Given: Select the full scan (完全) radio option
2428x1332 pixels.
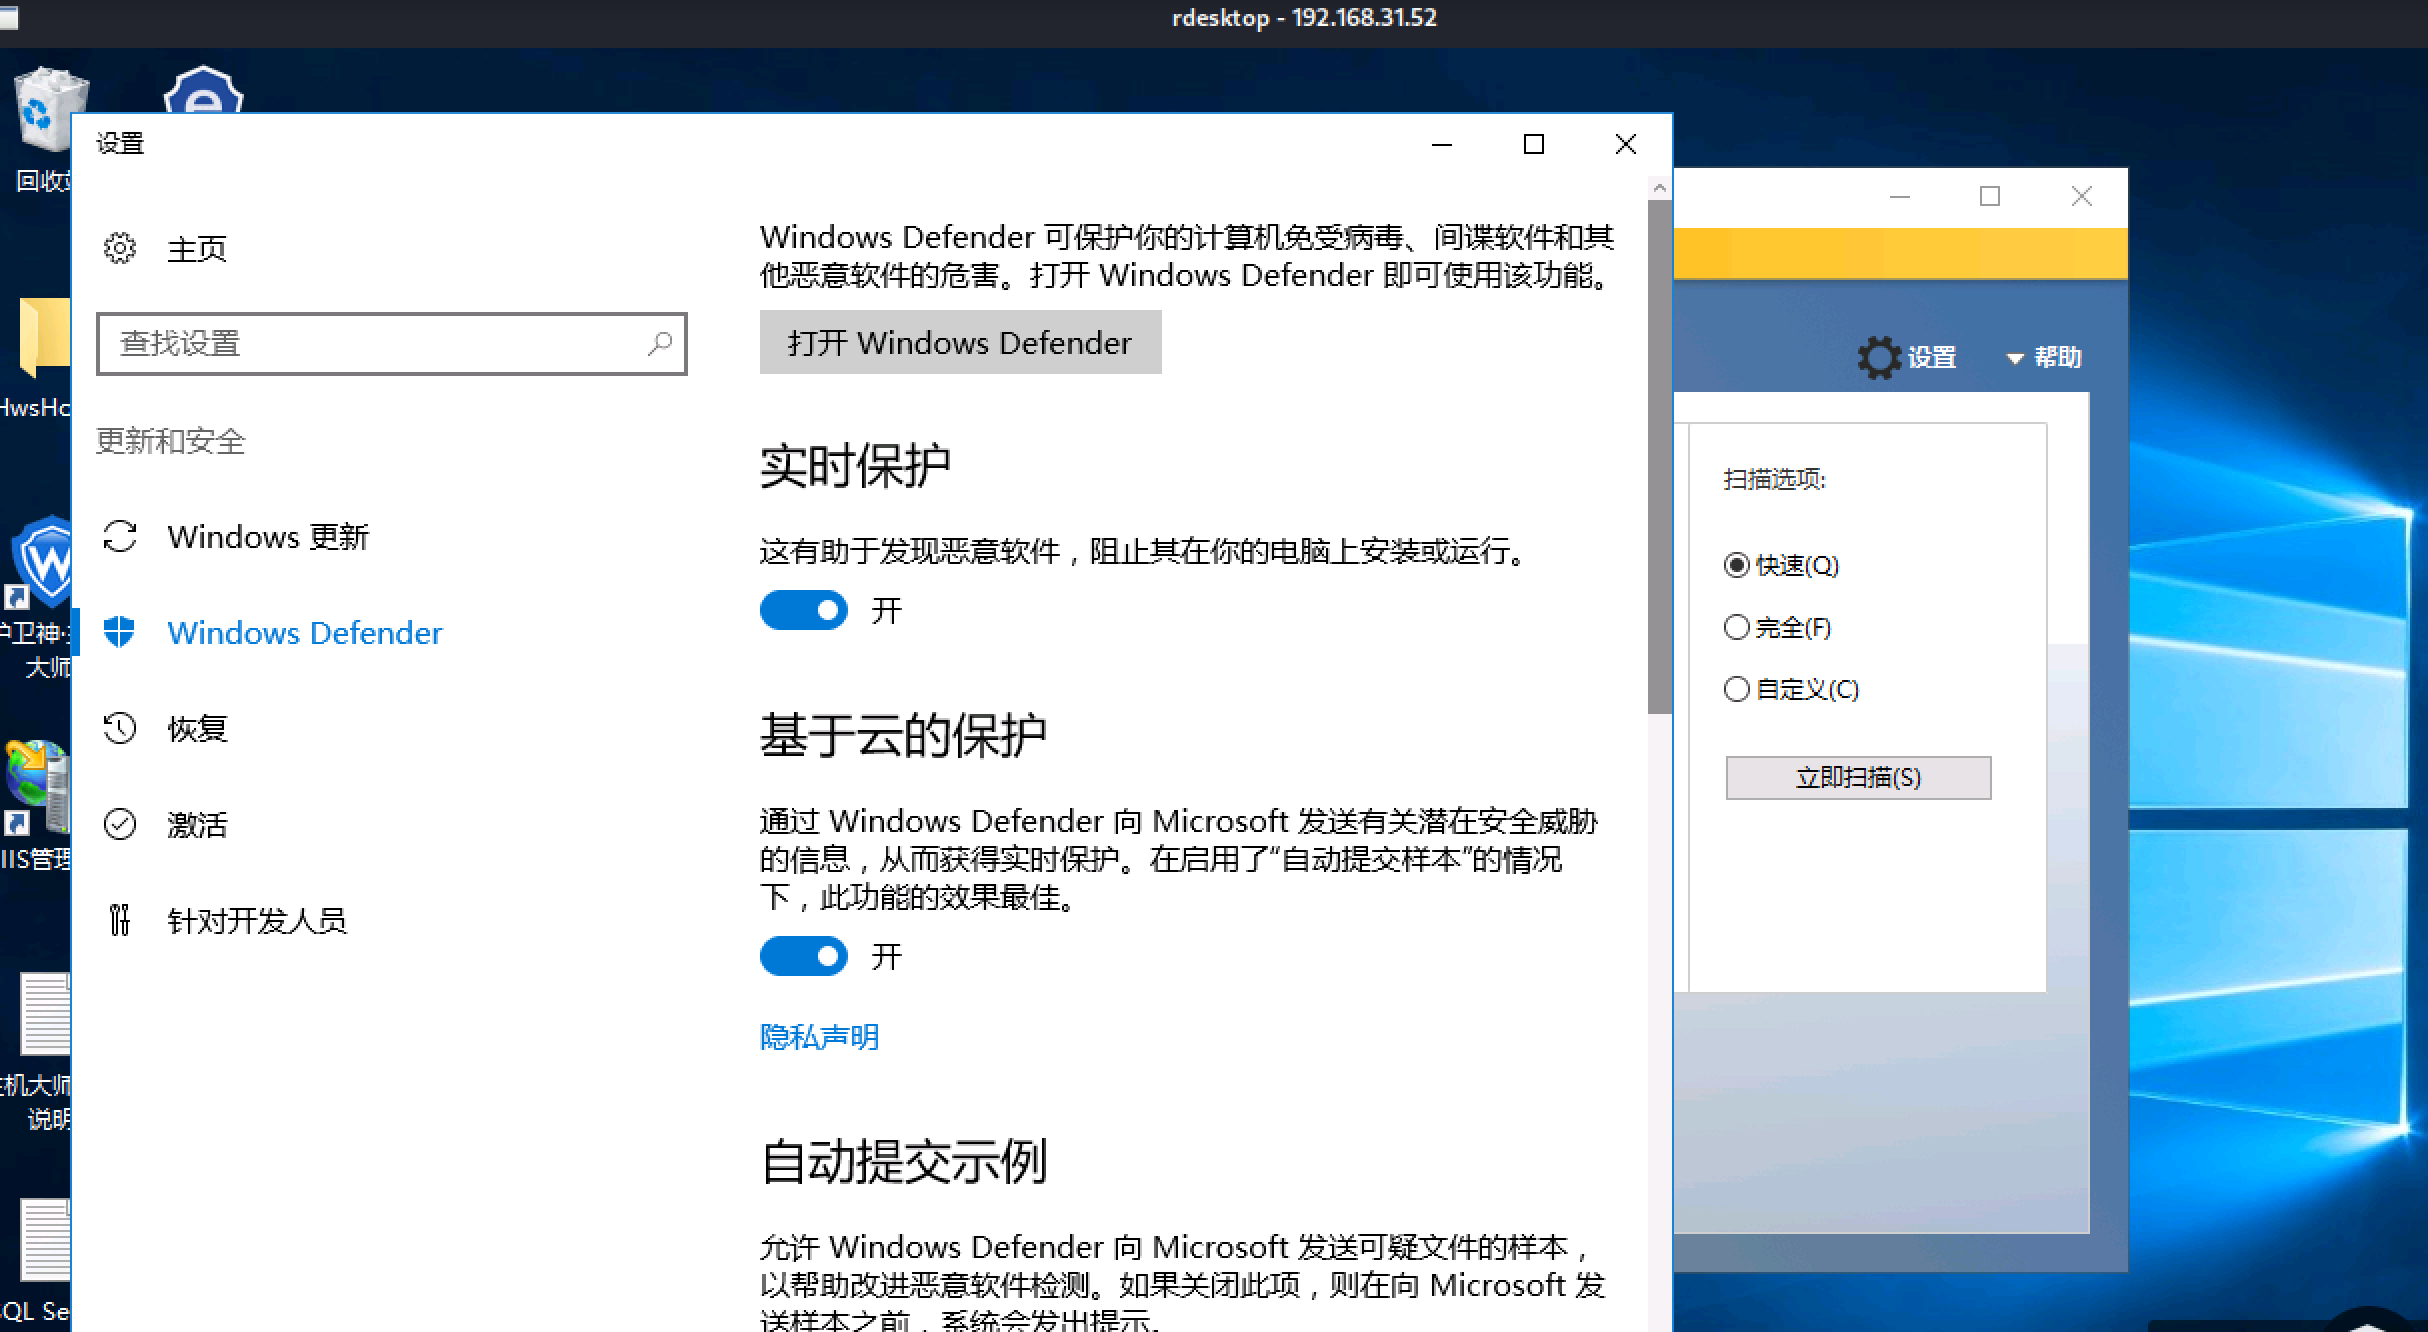Looking at the screenshot, I should click(1737, 627).
